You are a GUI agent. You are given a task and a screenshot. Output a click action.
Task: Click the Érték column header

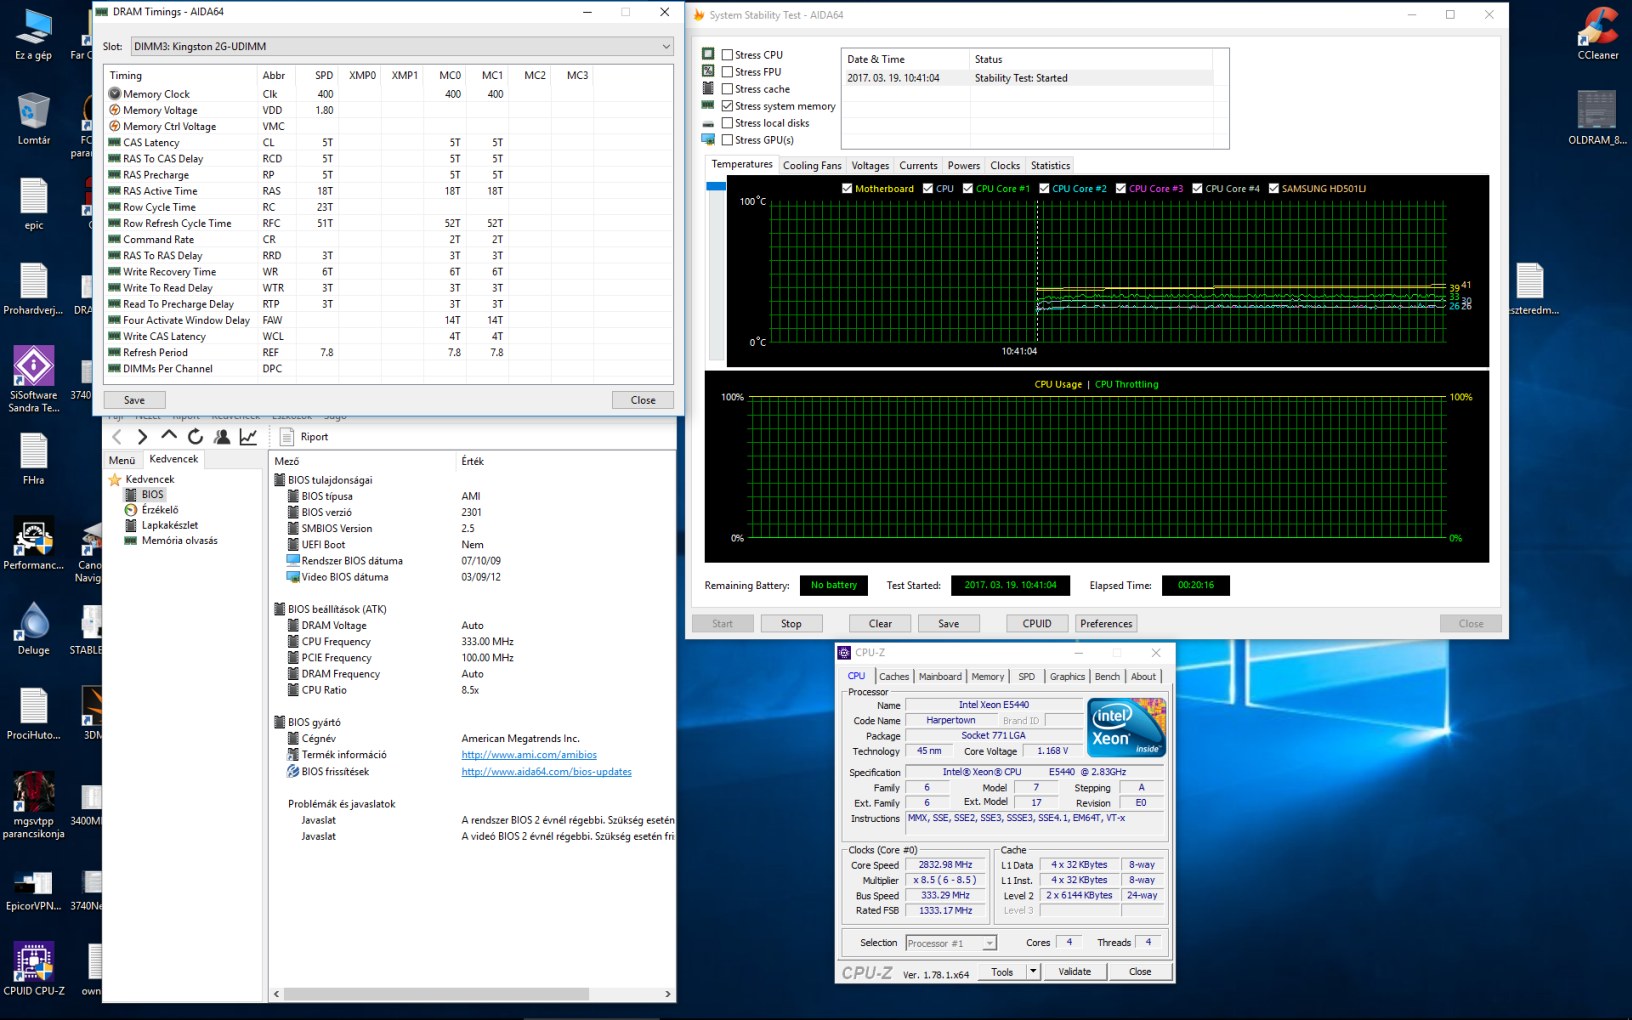pyautogui.click(x=472, y=461)
